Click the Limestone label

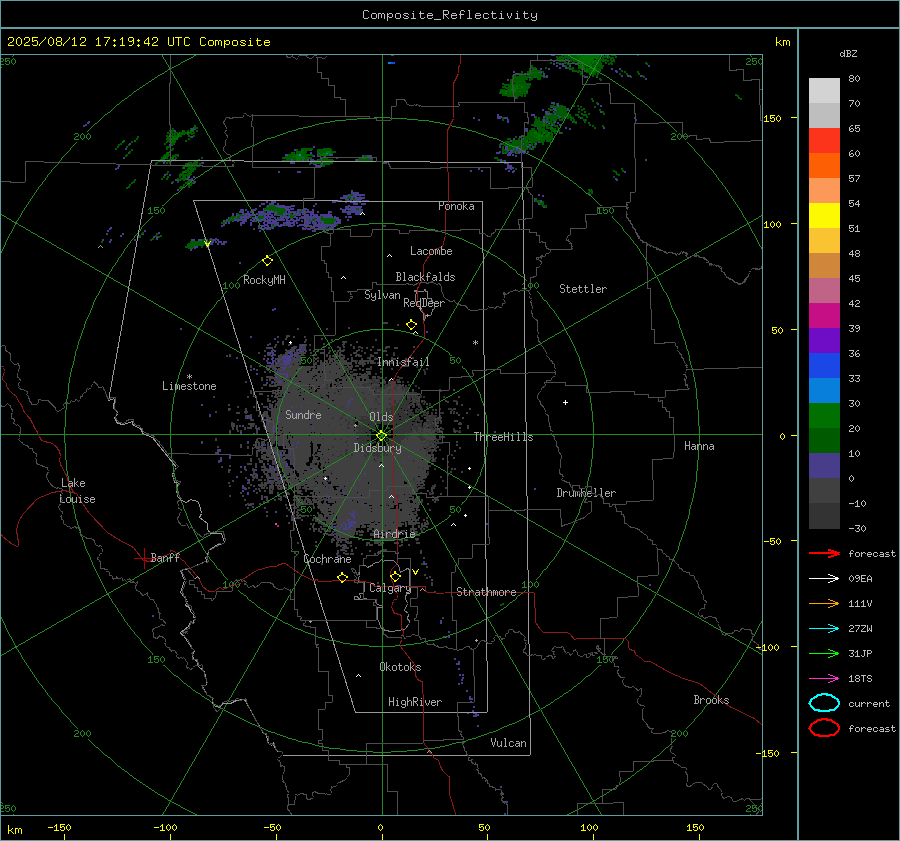(189, 386)
